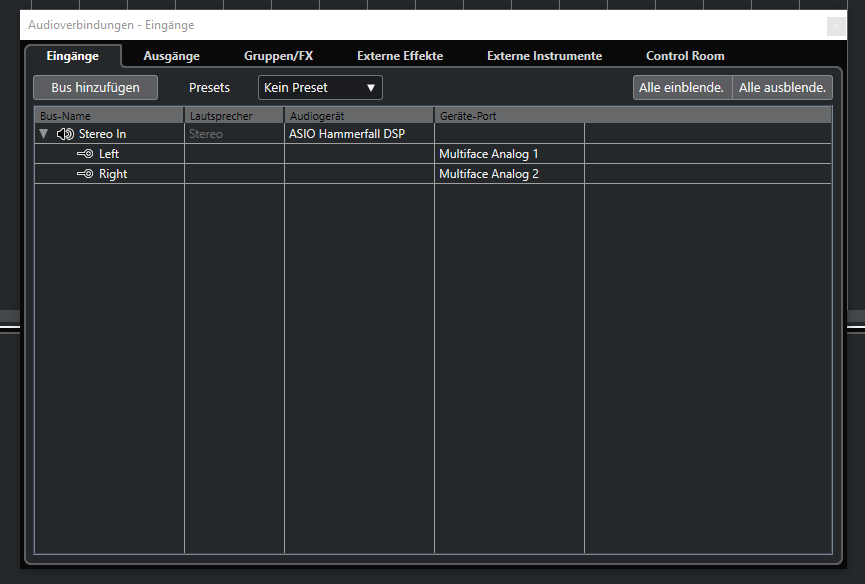Go to the Externe Effekte tab
865x584 pixels.
pyautogui.click(x=400, y=56)
